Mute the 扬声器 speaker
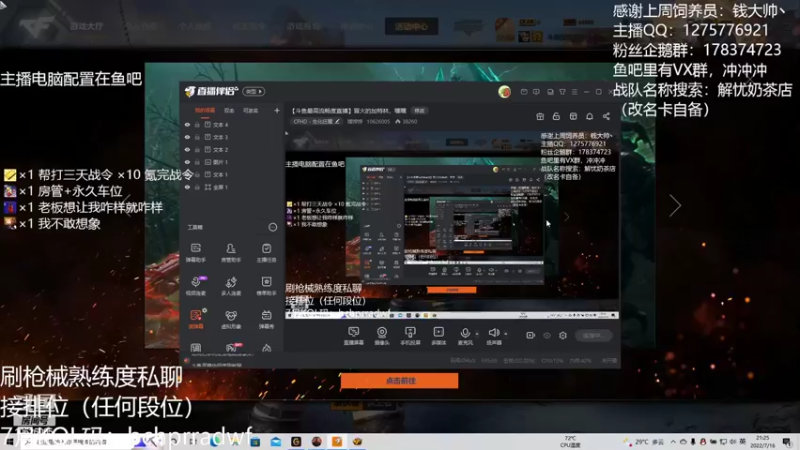Viewport: 800px width, 450px height. coord(493,336)
